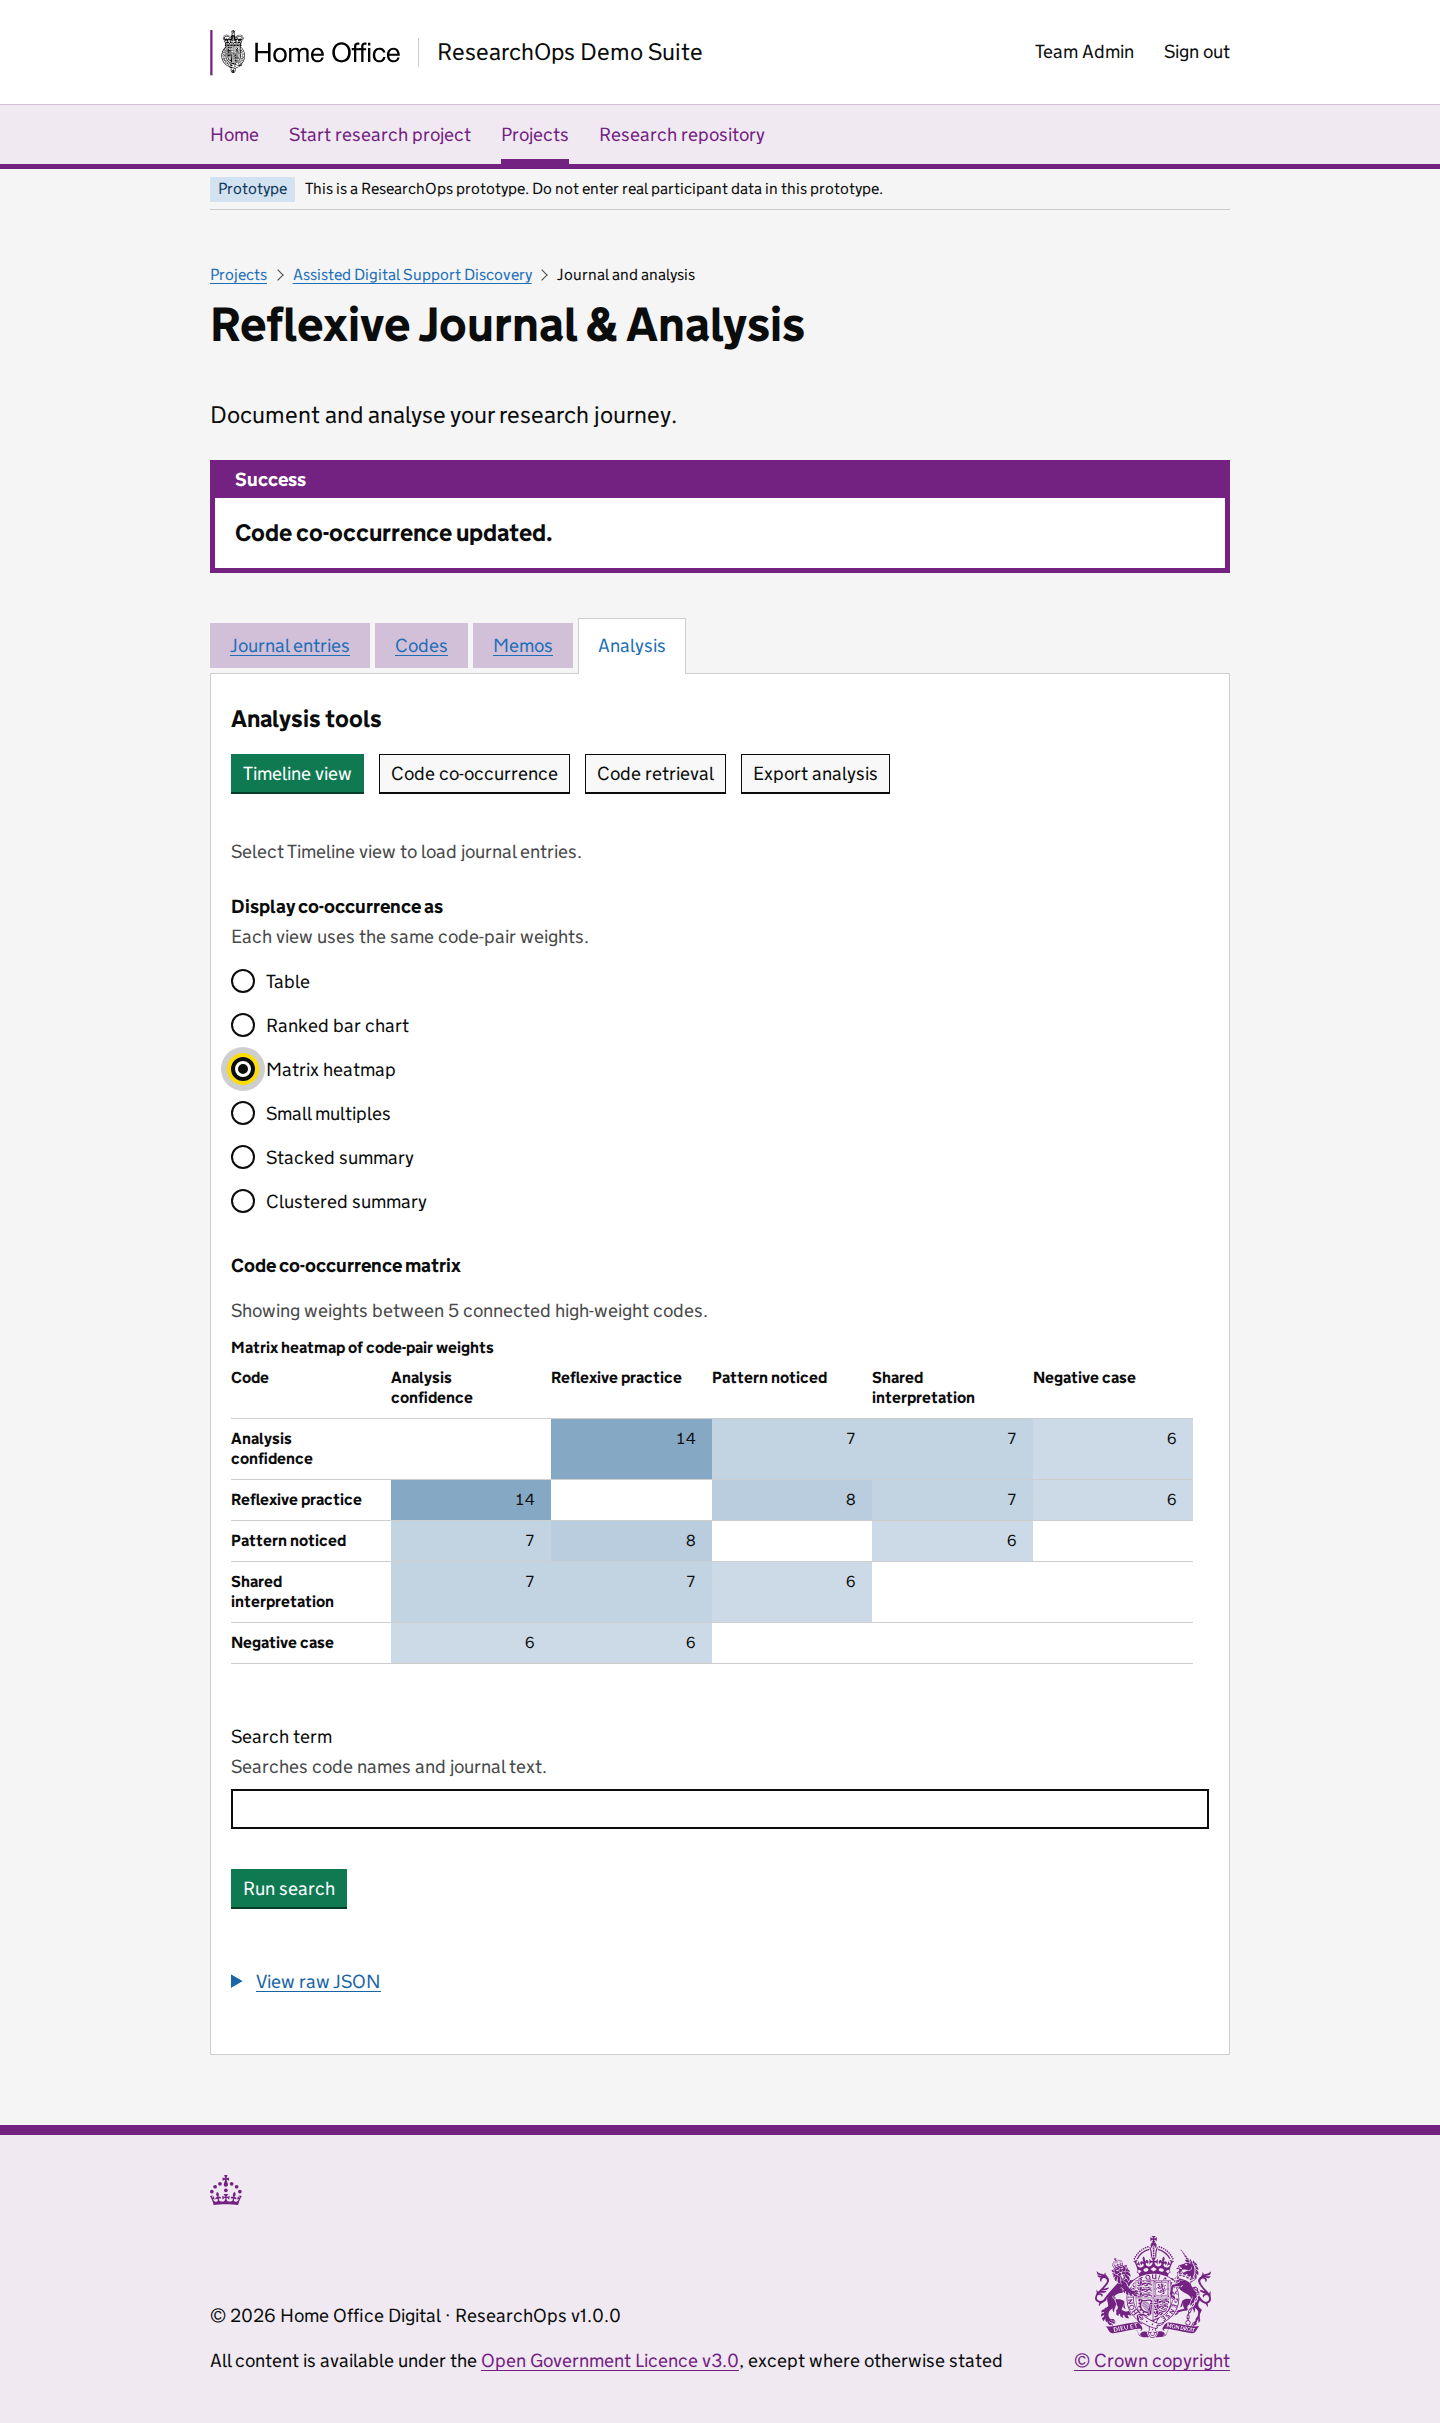Choose Small multiples display
The height and width of the screenshot is (2423, 1440).
(x=243, y=1113)
